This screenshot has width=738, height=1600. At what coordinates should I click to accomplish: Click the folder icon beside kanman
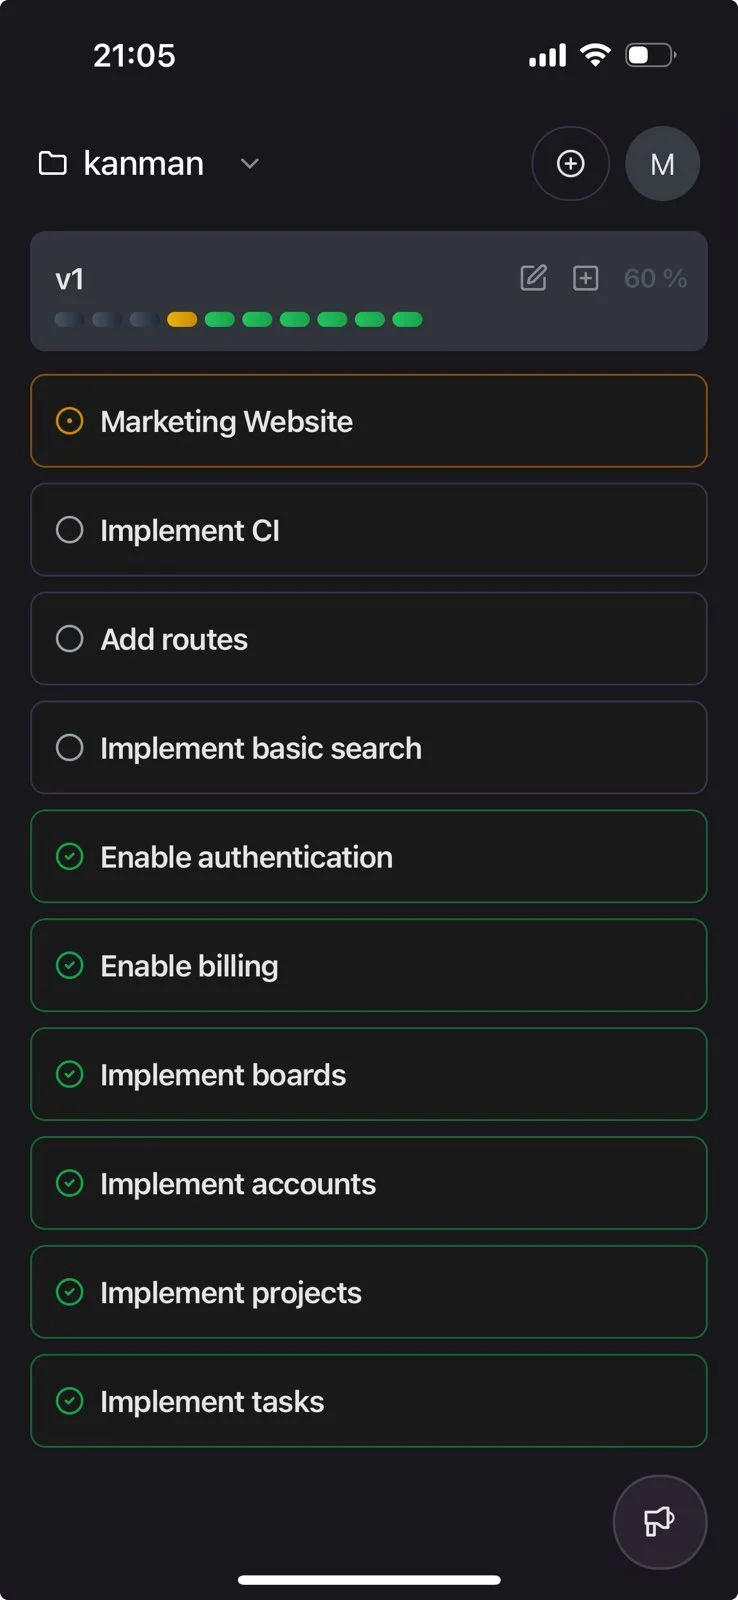(51, 163)
